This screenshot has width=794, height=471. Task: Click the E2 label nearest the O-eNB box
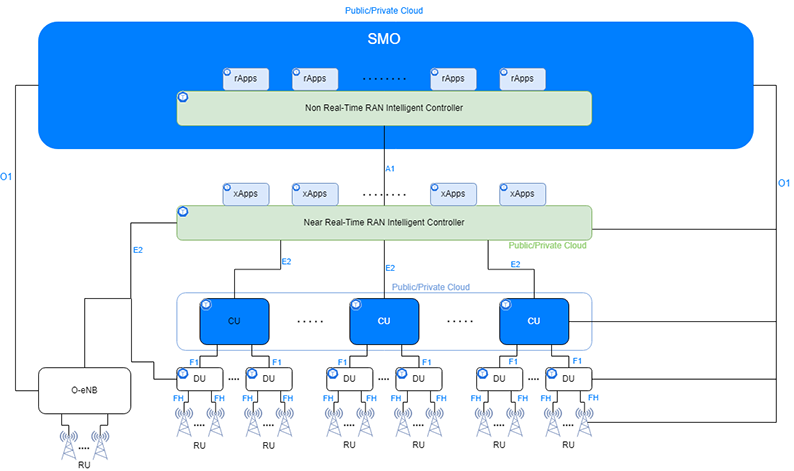[x=138, y=250]
